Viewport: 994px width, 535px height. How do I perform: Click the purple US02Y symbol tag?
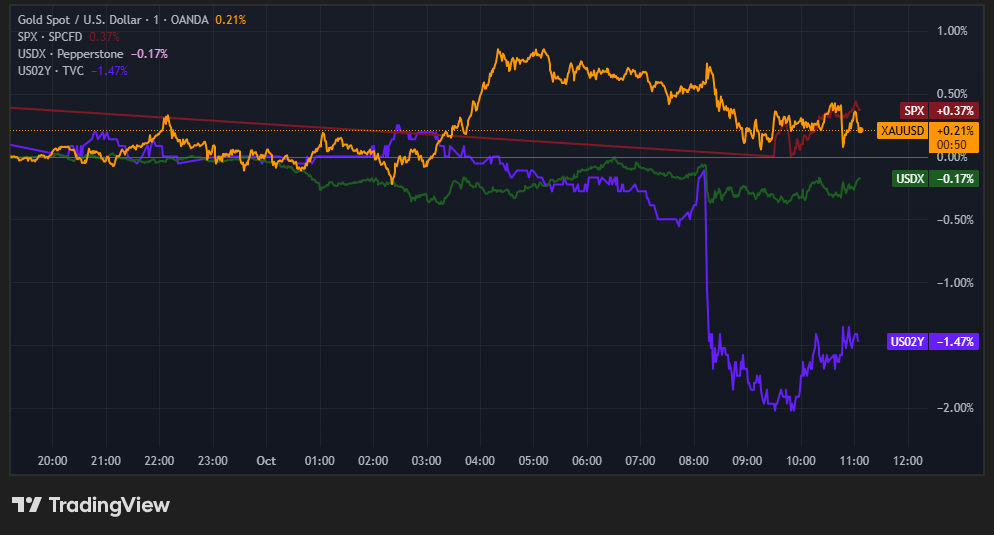tap(907, 341)
